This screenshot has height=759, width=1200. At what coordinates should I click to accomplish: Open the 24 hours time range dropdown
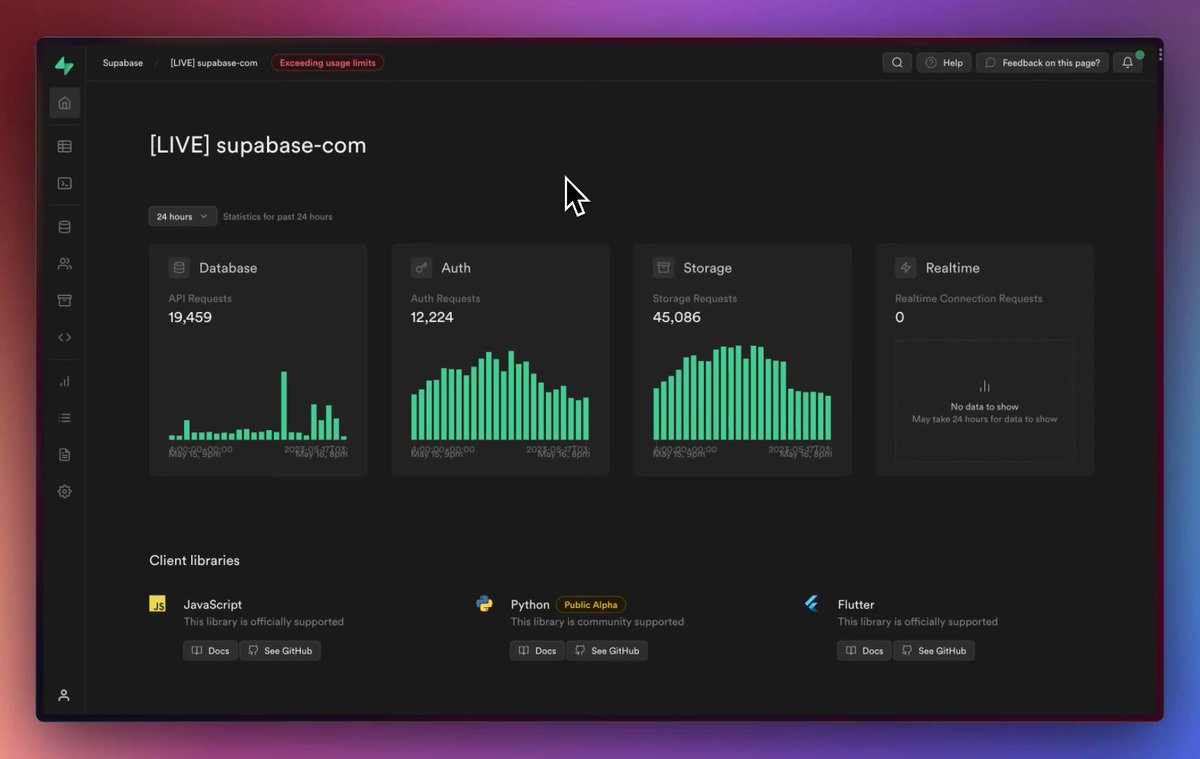point(182,216)
